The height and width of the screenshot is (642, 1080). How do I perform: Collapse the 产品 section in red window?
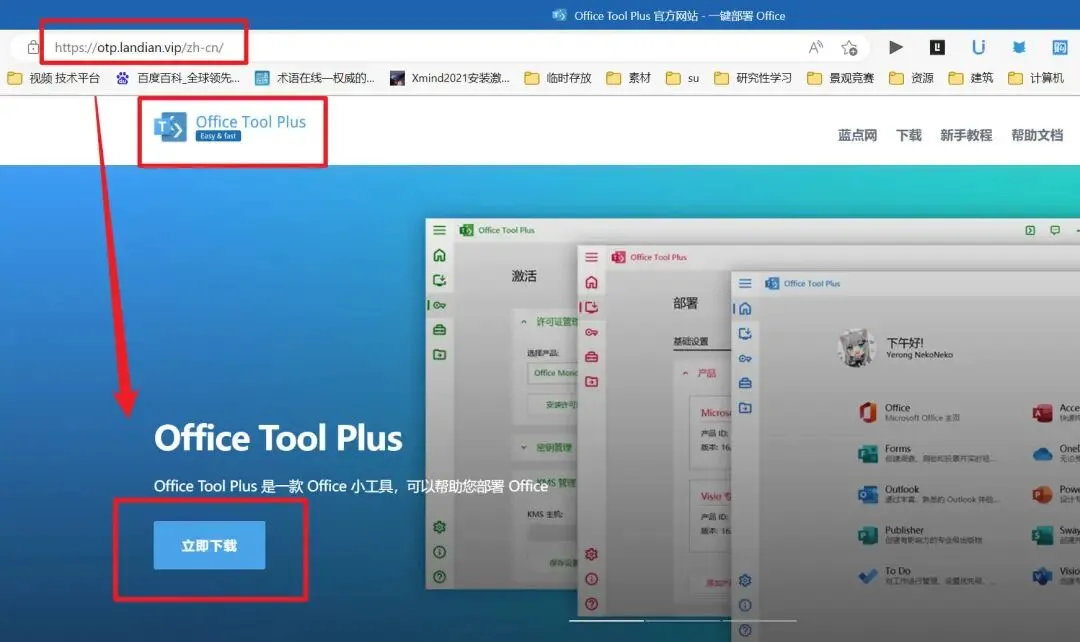pos(685,373)
